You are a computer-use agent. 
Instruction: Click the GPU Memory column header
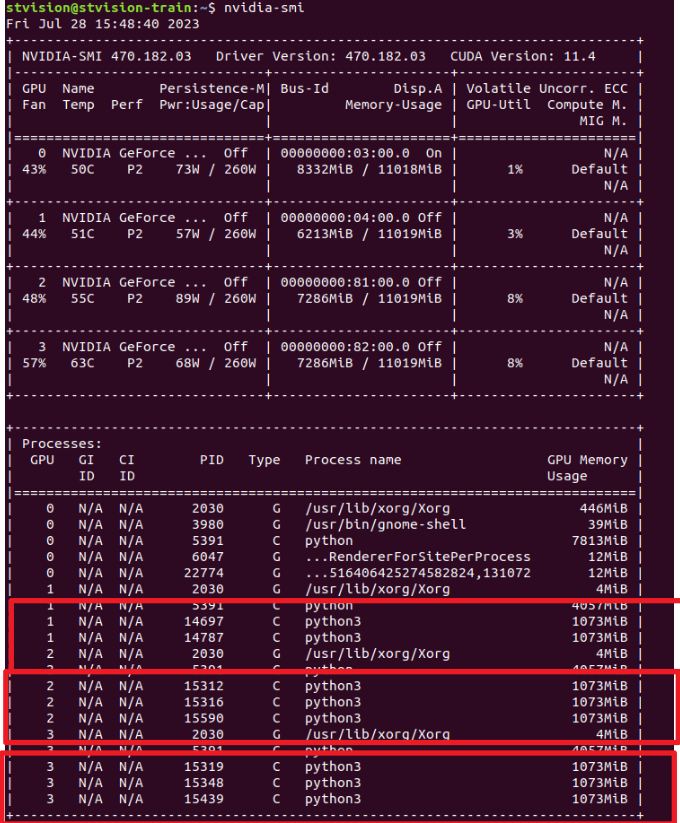[587, 460]
